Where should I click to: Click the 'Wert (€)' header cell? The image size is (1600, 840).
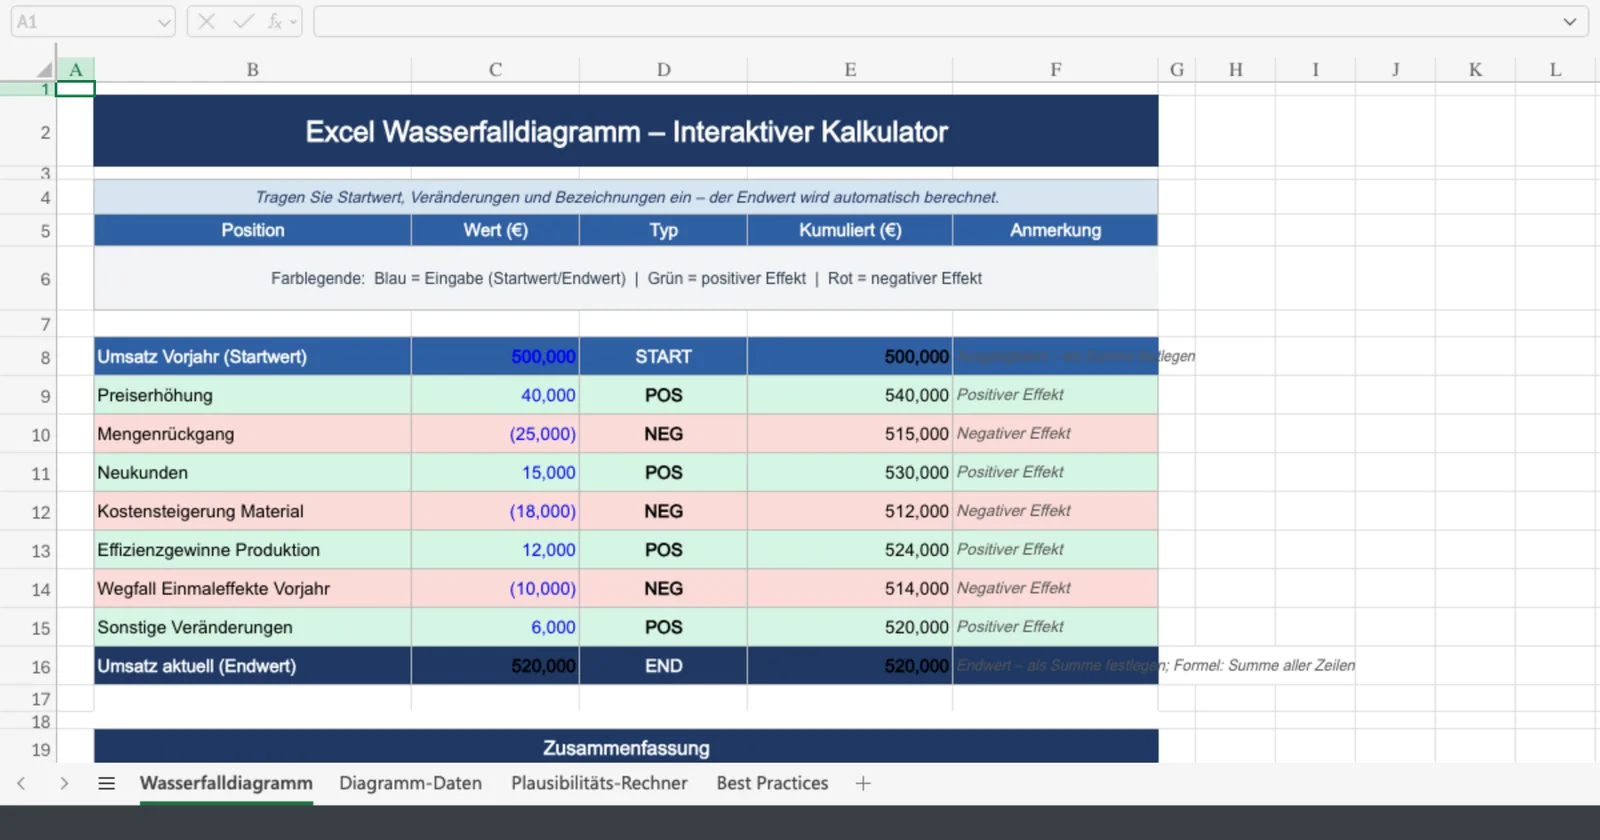(495, 230)
